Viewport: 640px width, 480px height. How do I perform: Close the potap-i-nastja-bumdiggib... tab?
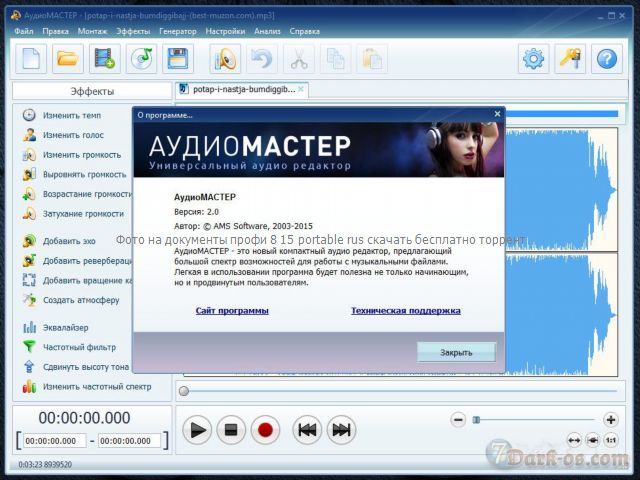tap(301, 89)
